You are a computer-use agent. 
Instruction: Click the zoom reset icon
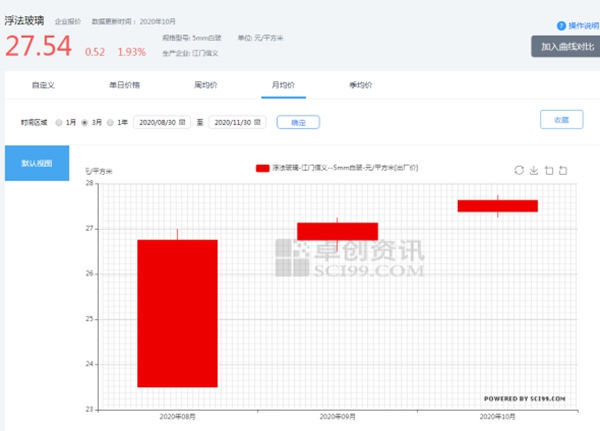[563, 170]
